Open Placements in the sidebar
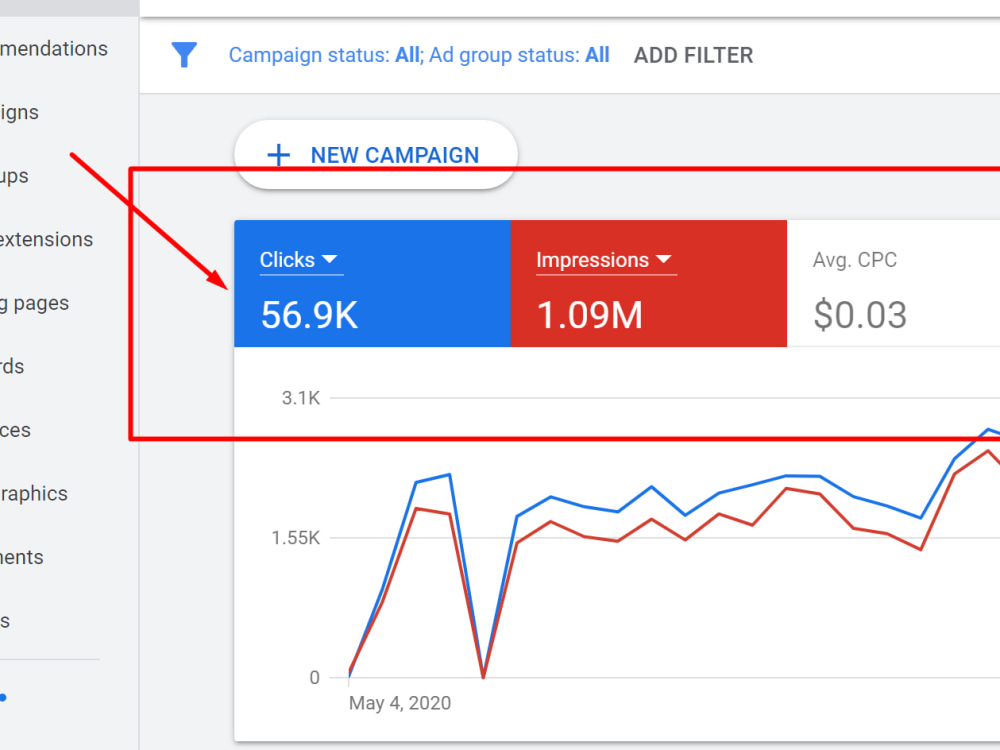 (22, 557)
